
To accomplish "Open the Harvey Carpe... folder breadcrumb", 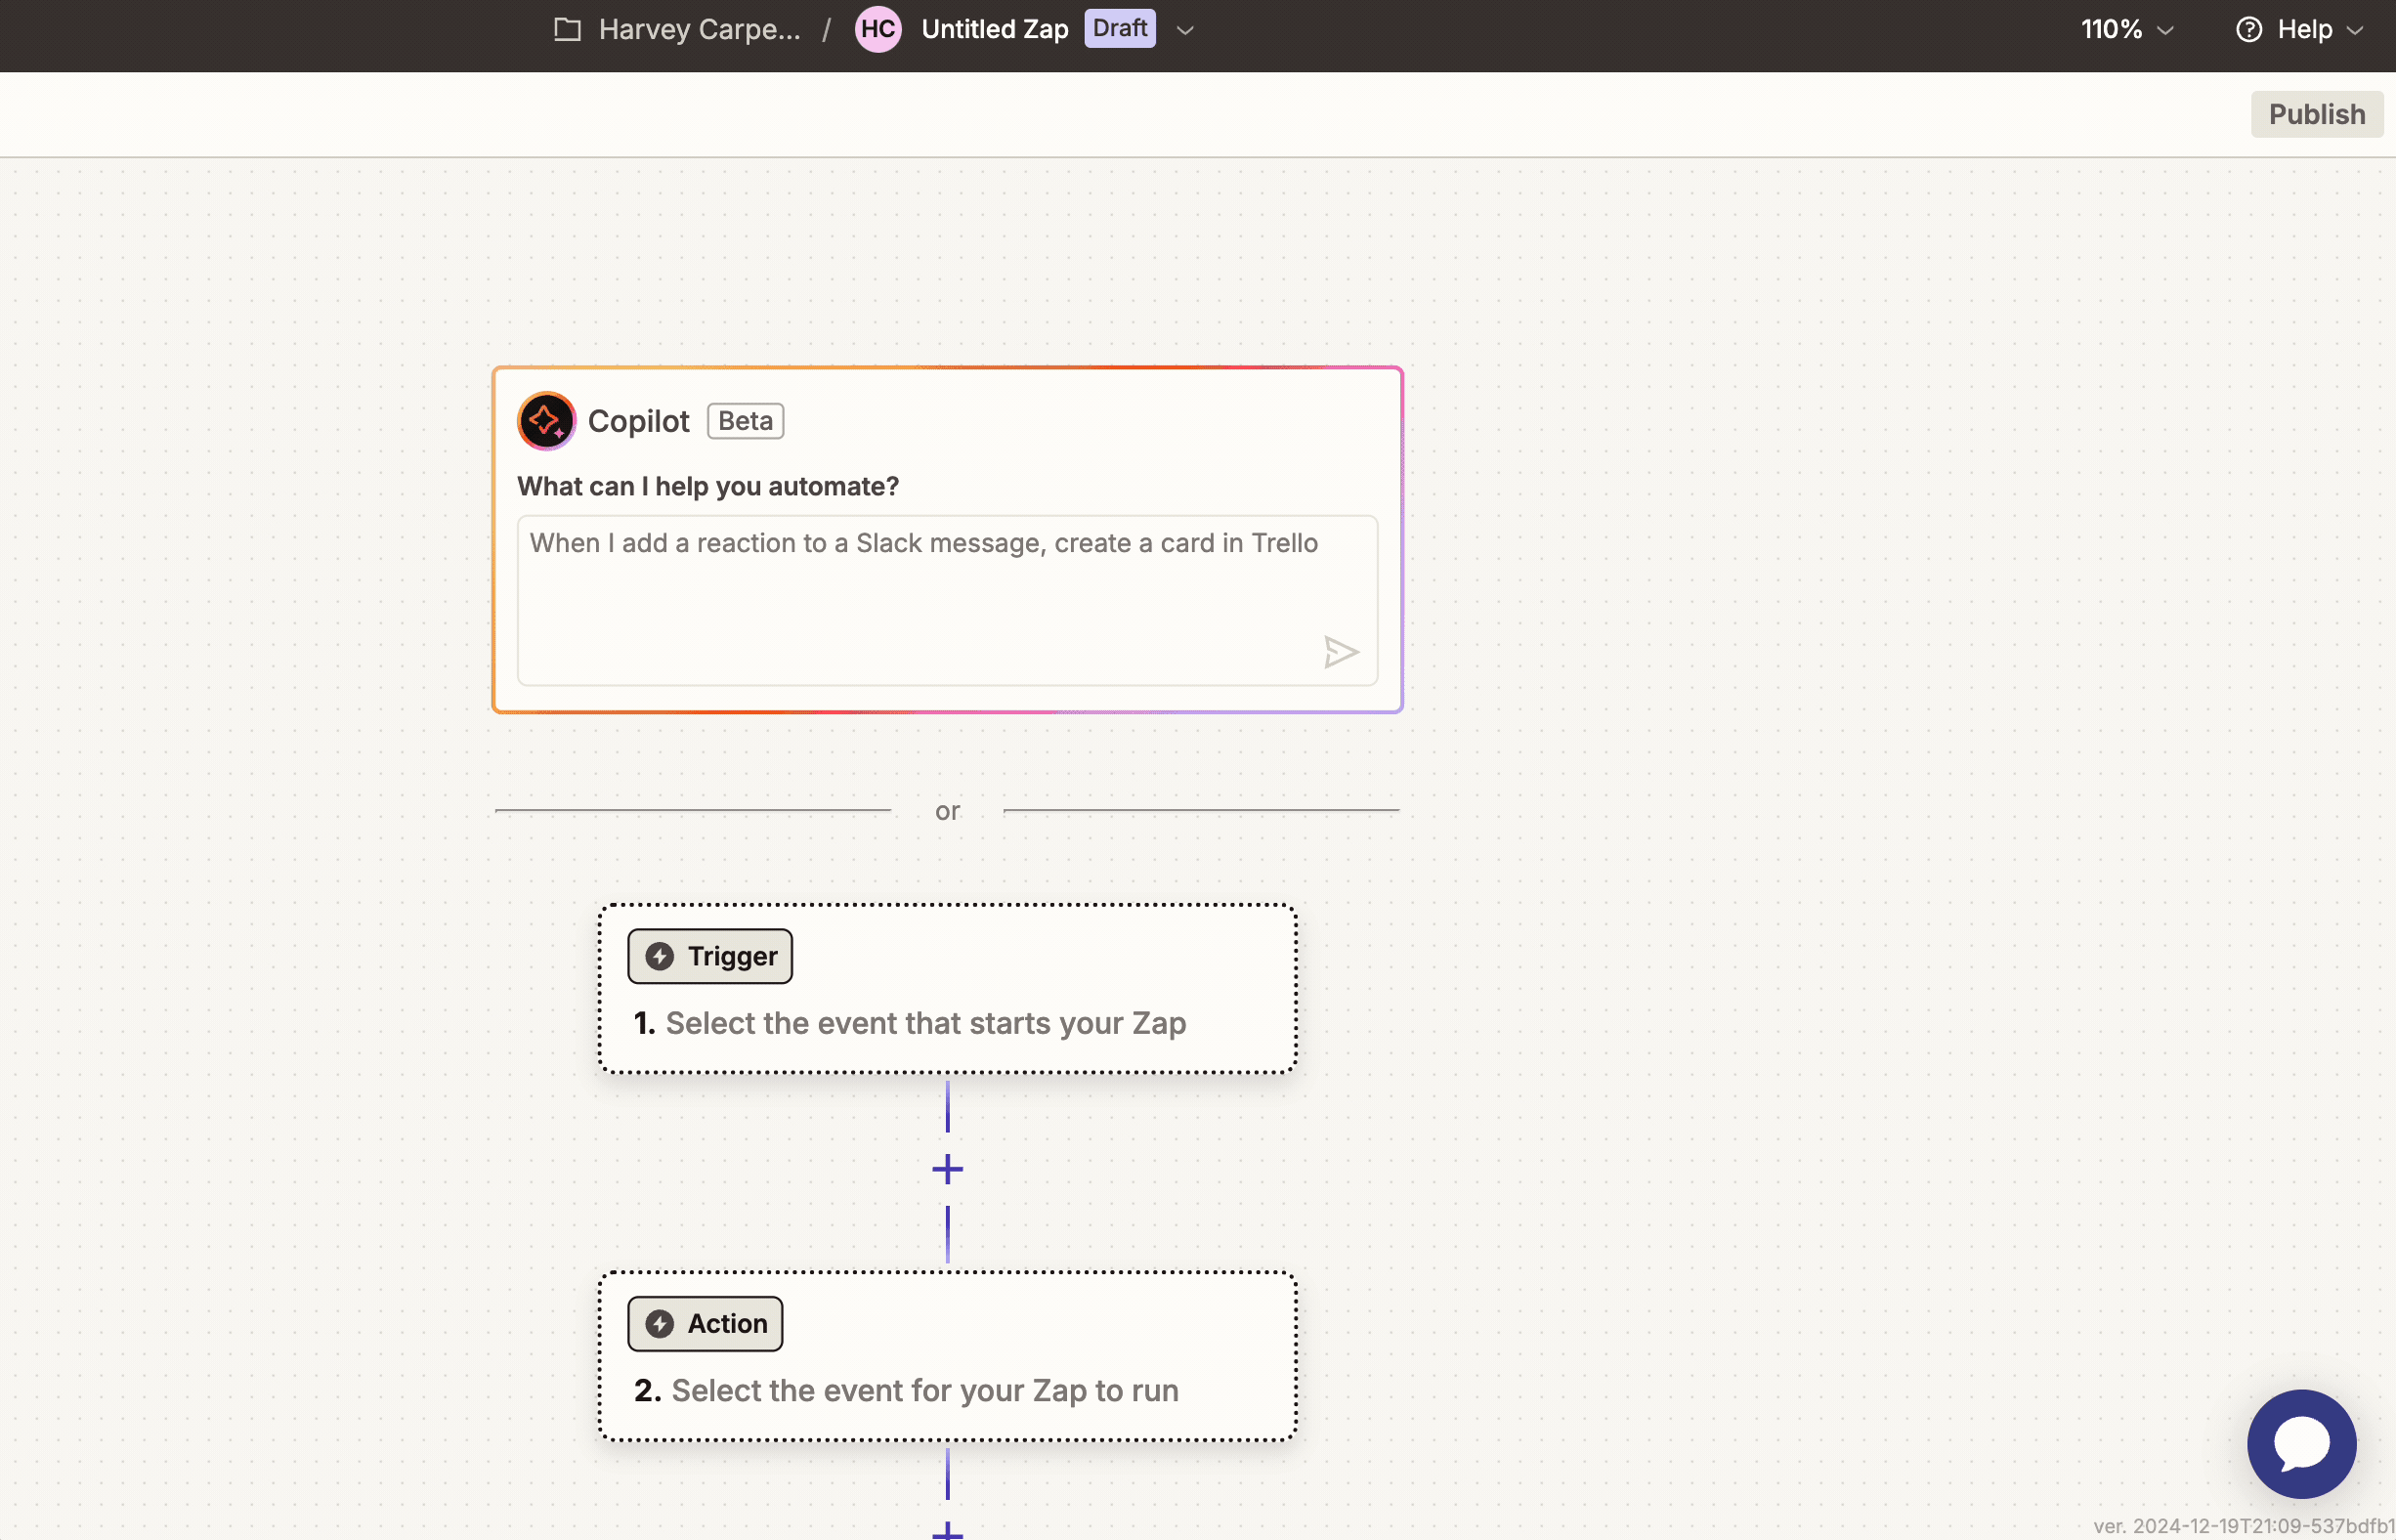I will tap(698, 29).
